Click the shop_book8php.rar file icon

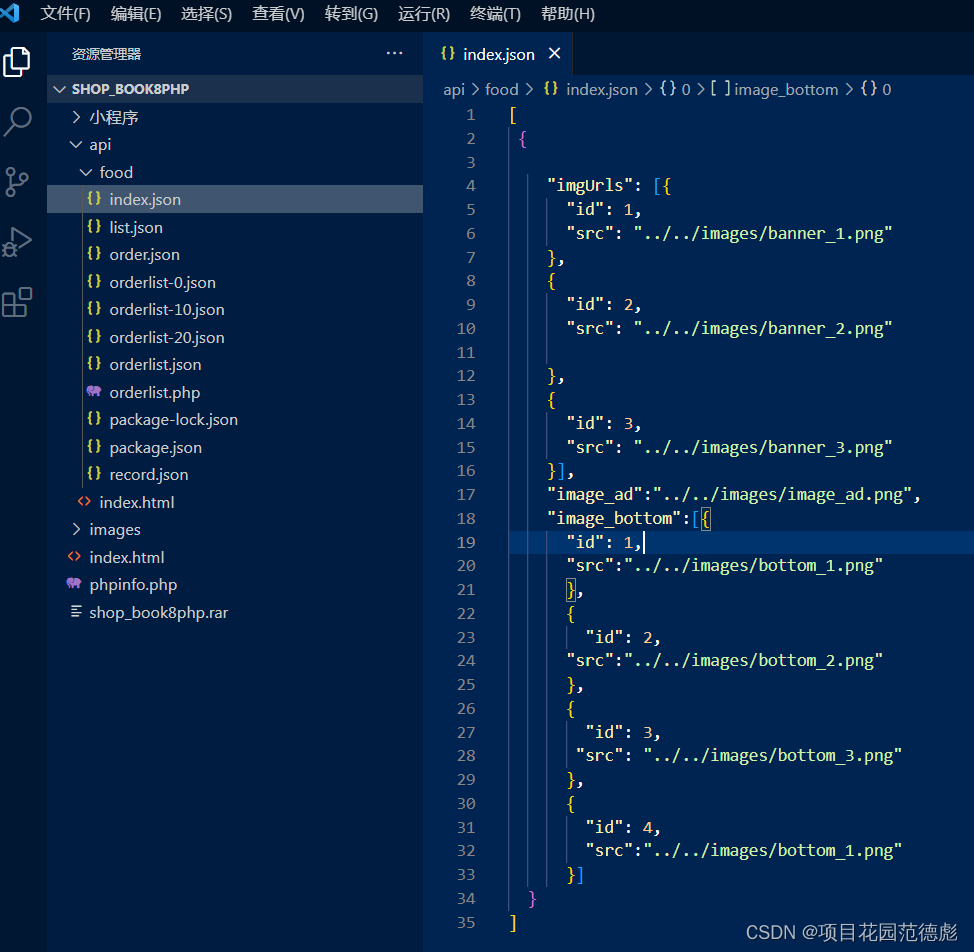coord(76,612)
